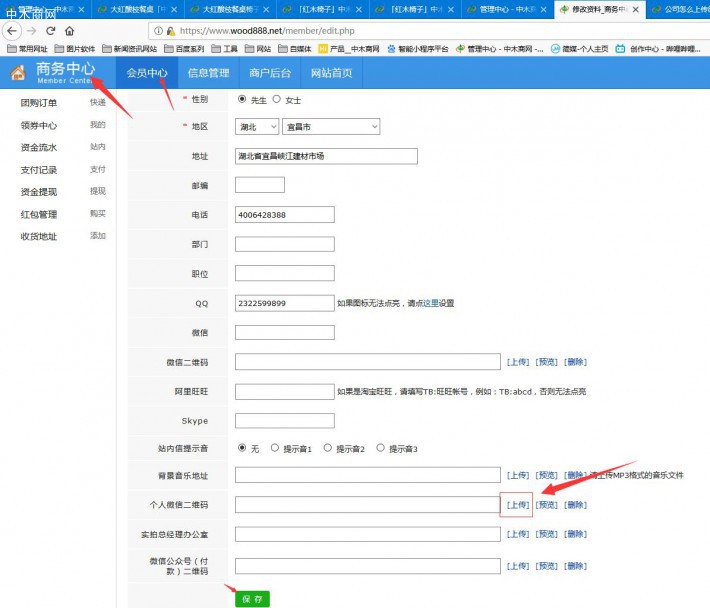Click the green 保存 button
Viewport: 710px width, 608px height.
[252, 599]
